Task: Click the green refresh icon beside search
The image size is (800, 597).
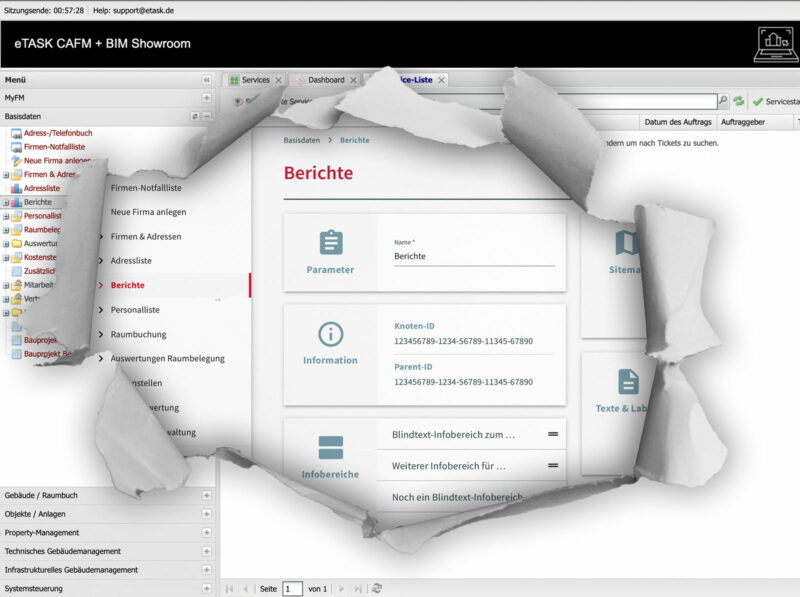Action: click(x=739, y=101)
